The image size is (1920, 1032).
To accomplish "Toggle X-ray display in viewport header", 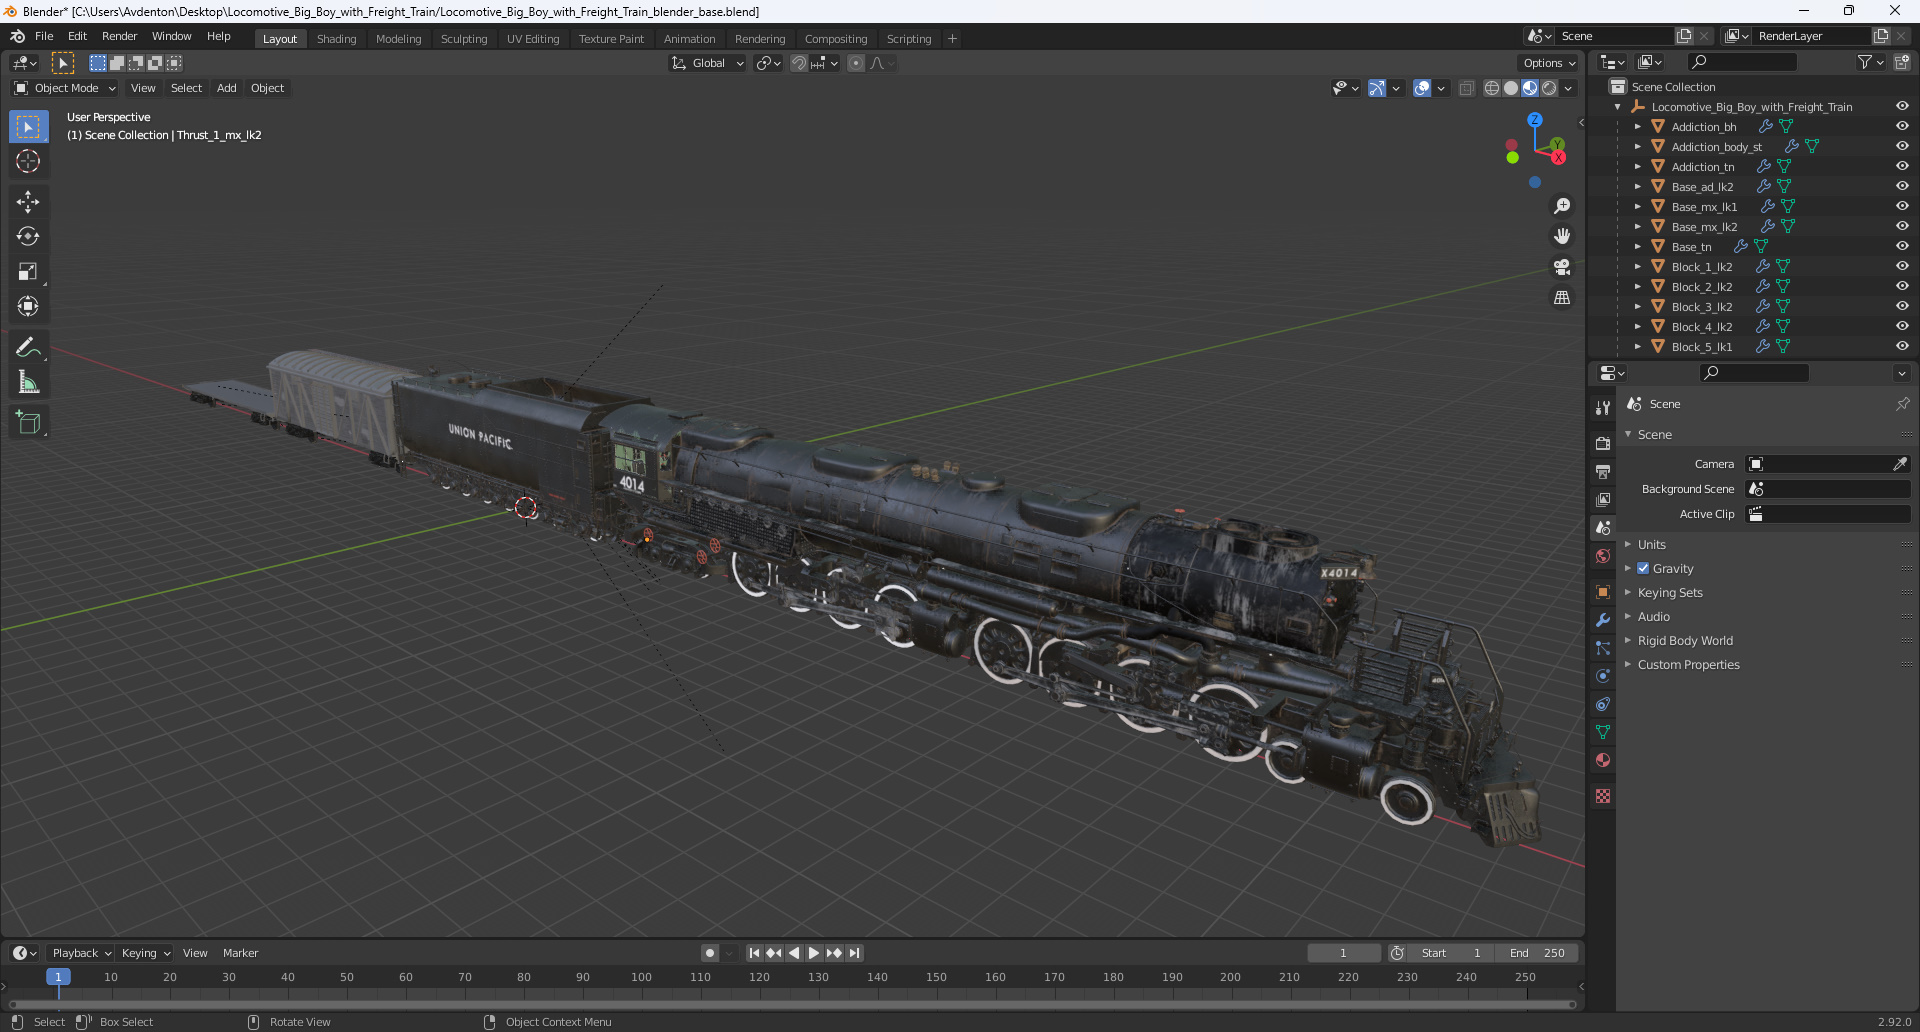I will click(1466, 88).
